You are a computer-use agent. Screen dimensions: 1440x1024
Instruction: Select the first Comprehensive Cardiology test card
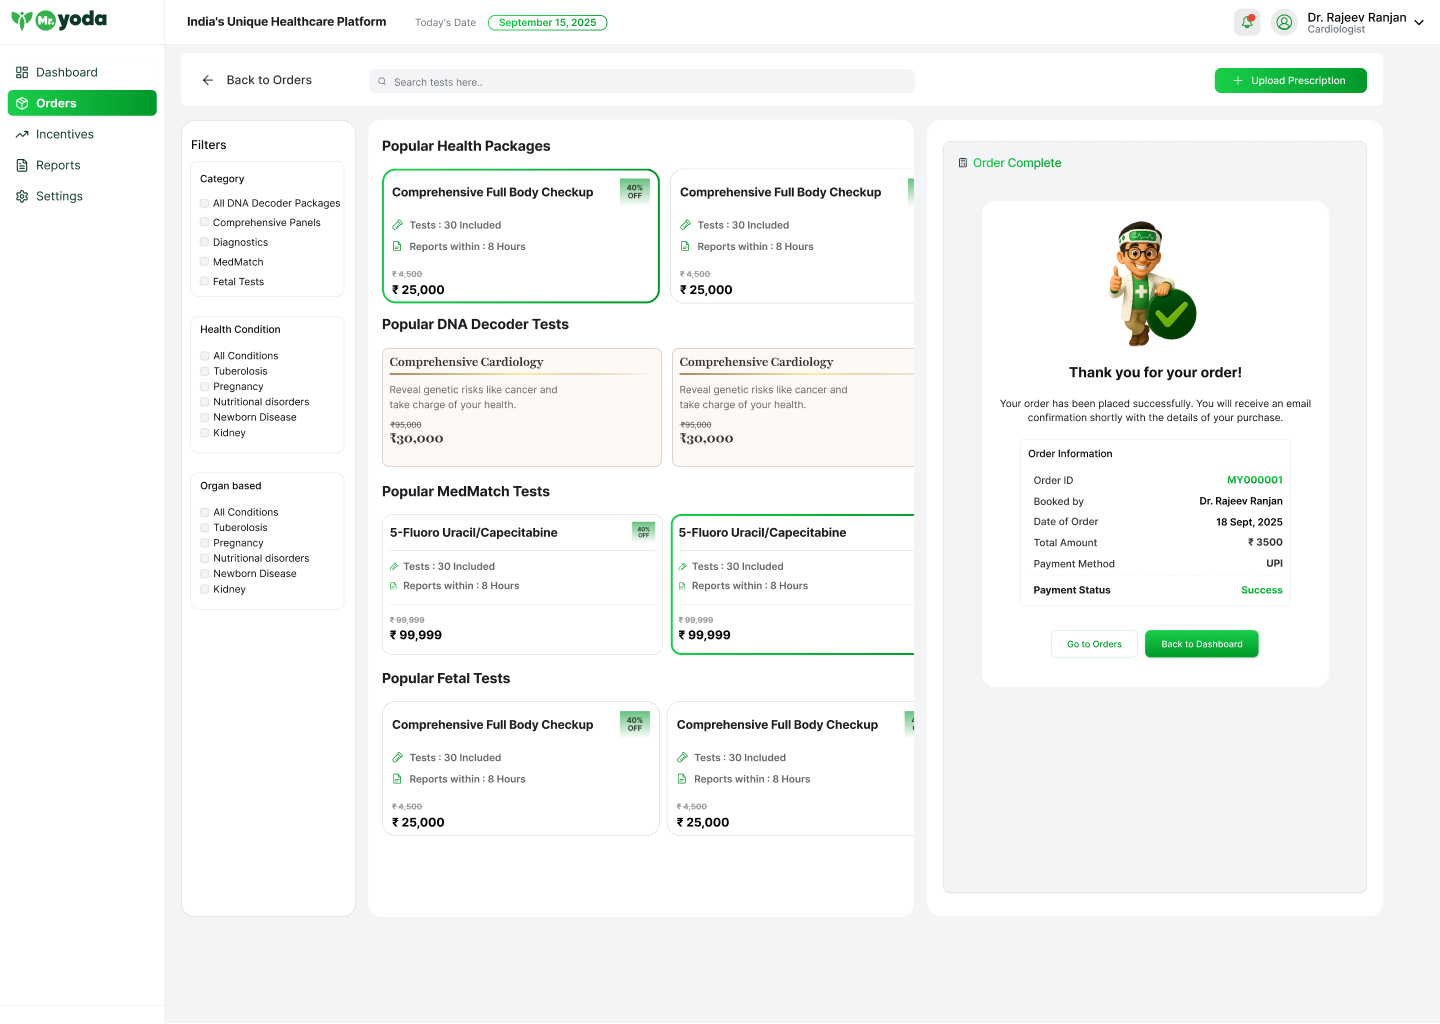click(x=521, y=407)
